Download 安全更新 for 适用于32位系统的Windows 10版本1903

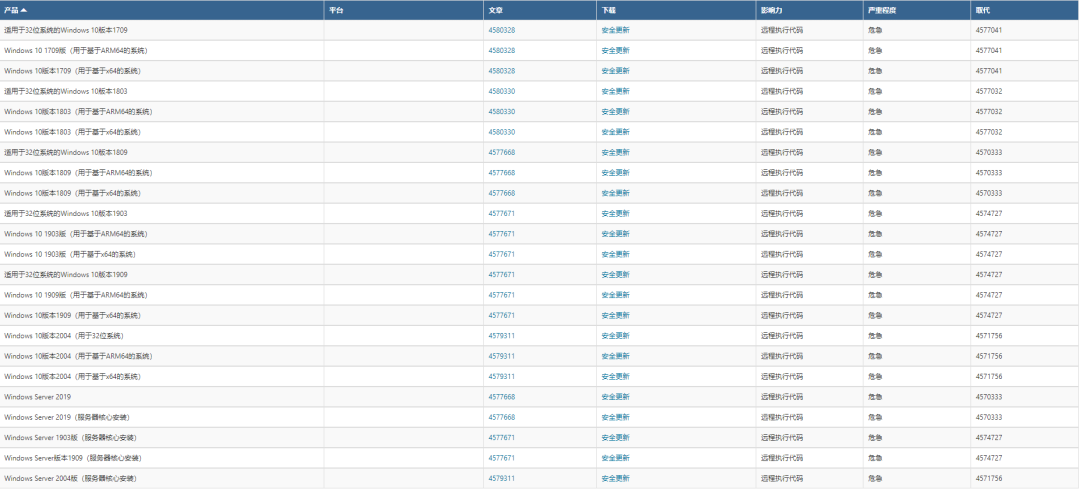(x=615, y=214)
